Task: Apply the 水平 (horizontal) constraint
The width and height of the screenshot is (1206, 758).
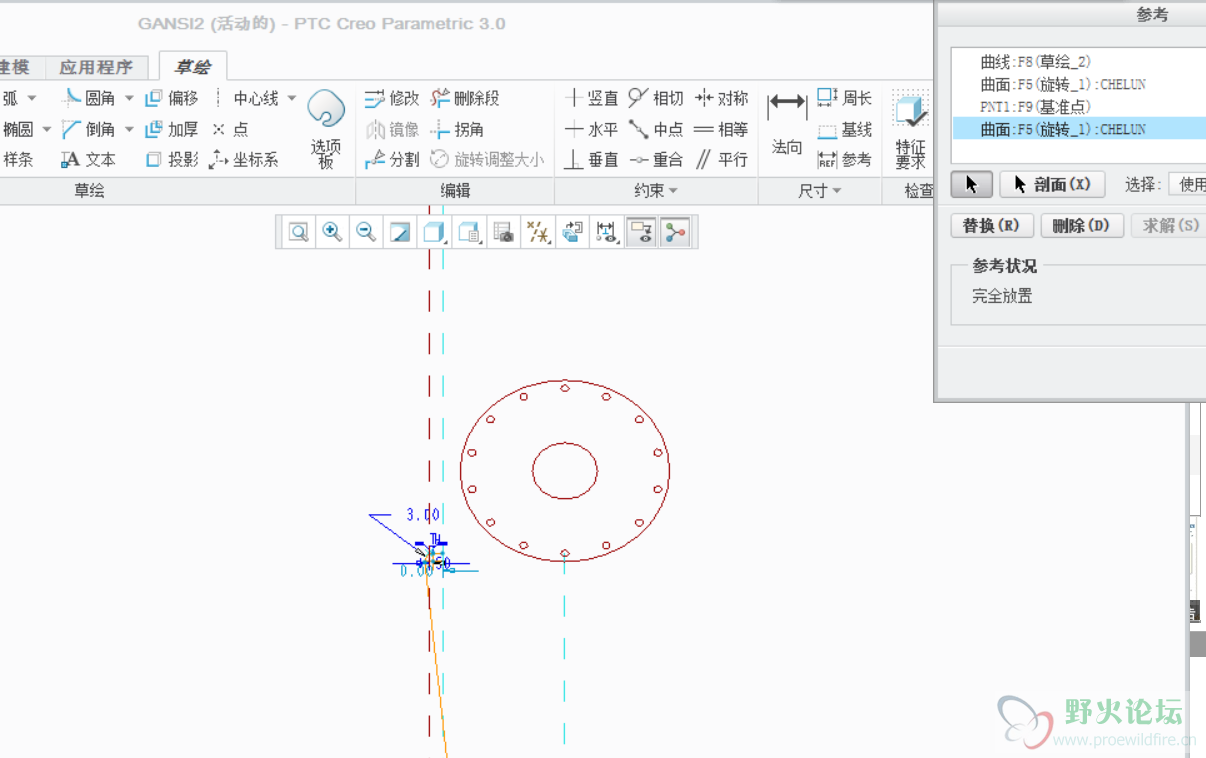Action: coord(592,129)
